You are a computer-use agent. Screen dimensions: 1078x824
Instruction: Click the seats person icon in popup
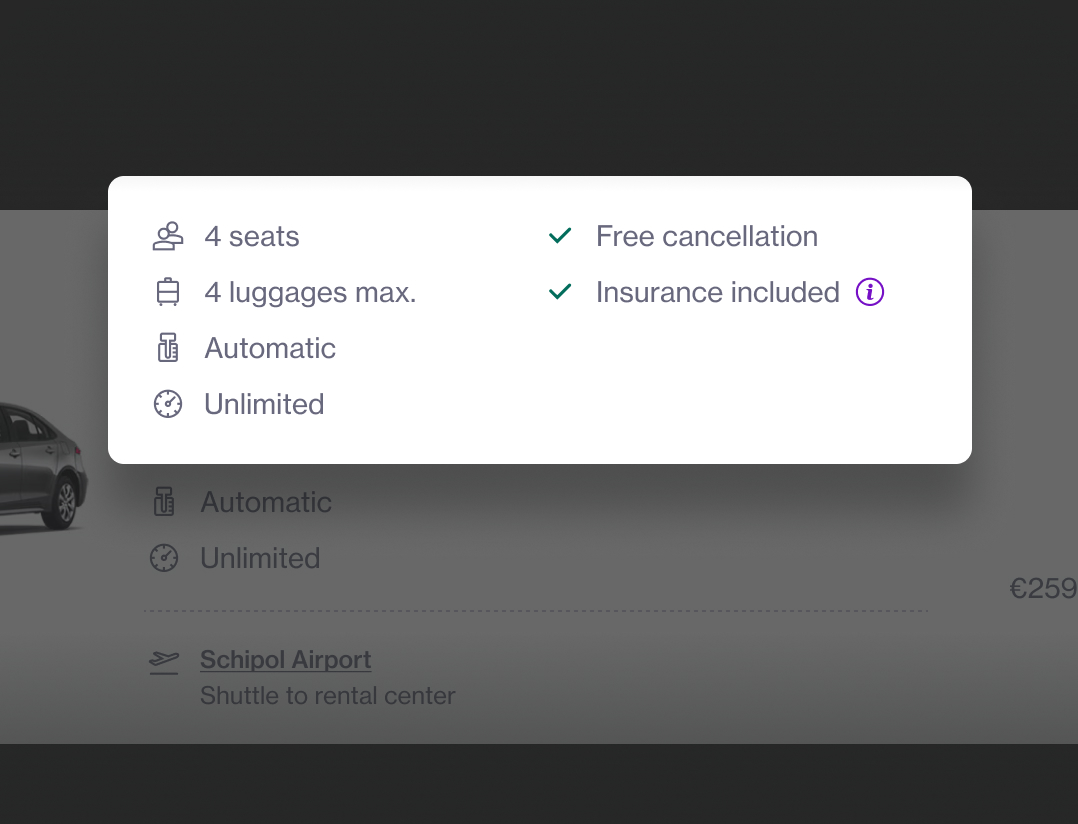pos(168,236)
